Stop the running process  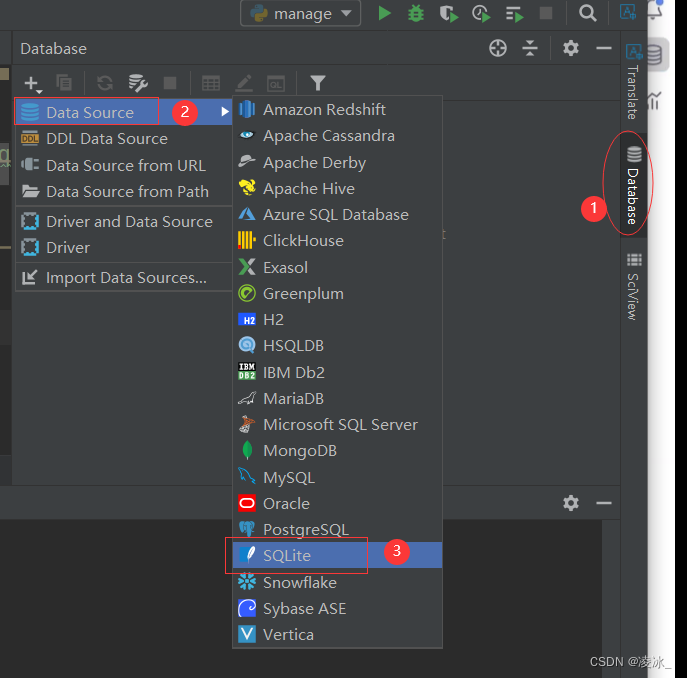pyautogui.click(x=546, y=13)
